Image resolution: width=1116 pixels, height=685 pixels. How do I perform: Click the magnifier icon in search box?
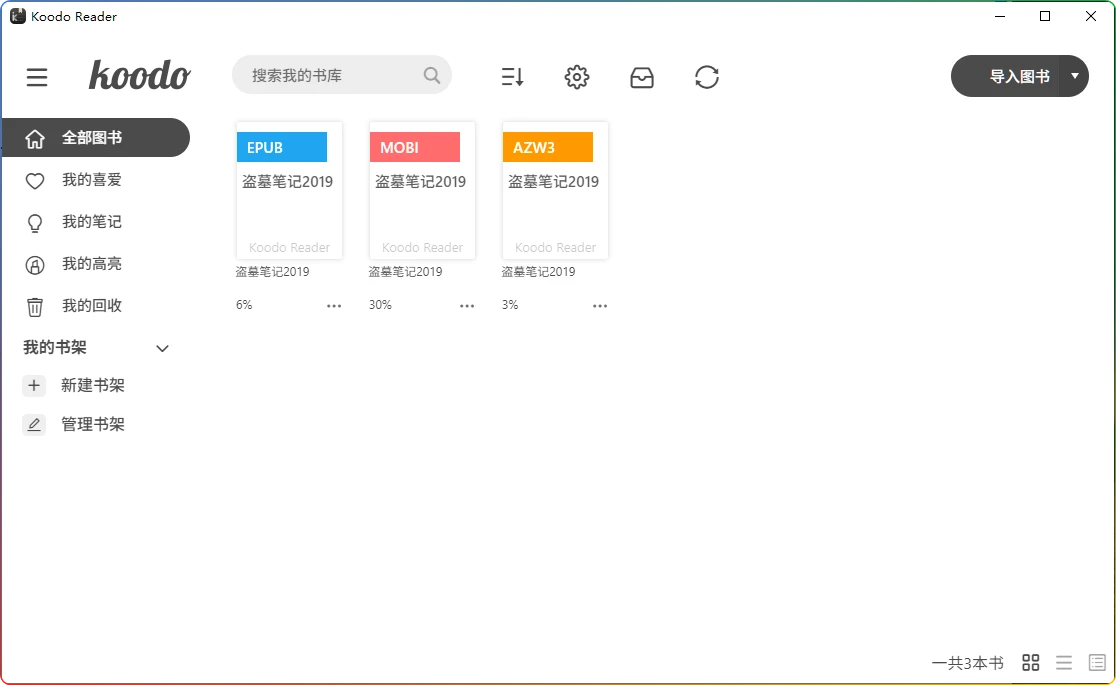point(432,75)
